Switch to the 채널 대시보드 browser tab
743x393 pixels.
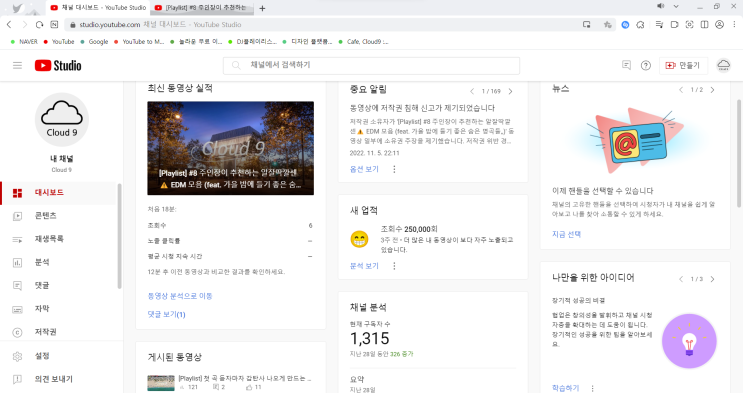(98, 8)
